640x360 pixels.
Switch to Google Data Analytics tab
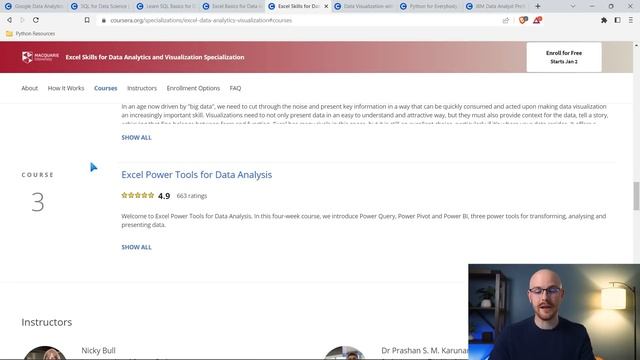click(x=34, y=6)
